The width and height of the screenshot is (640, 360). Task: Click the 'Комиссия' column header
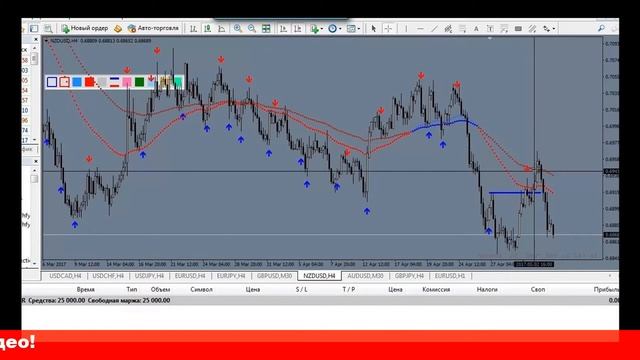coord(436,289)
